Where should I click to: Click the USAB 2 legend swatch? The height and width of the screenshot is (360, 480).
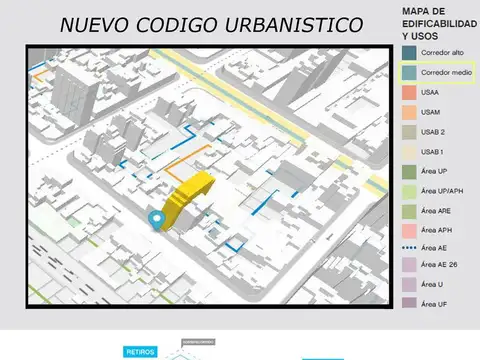[409, 132]
